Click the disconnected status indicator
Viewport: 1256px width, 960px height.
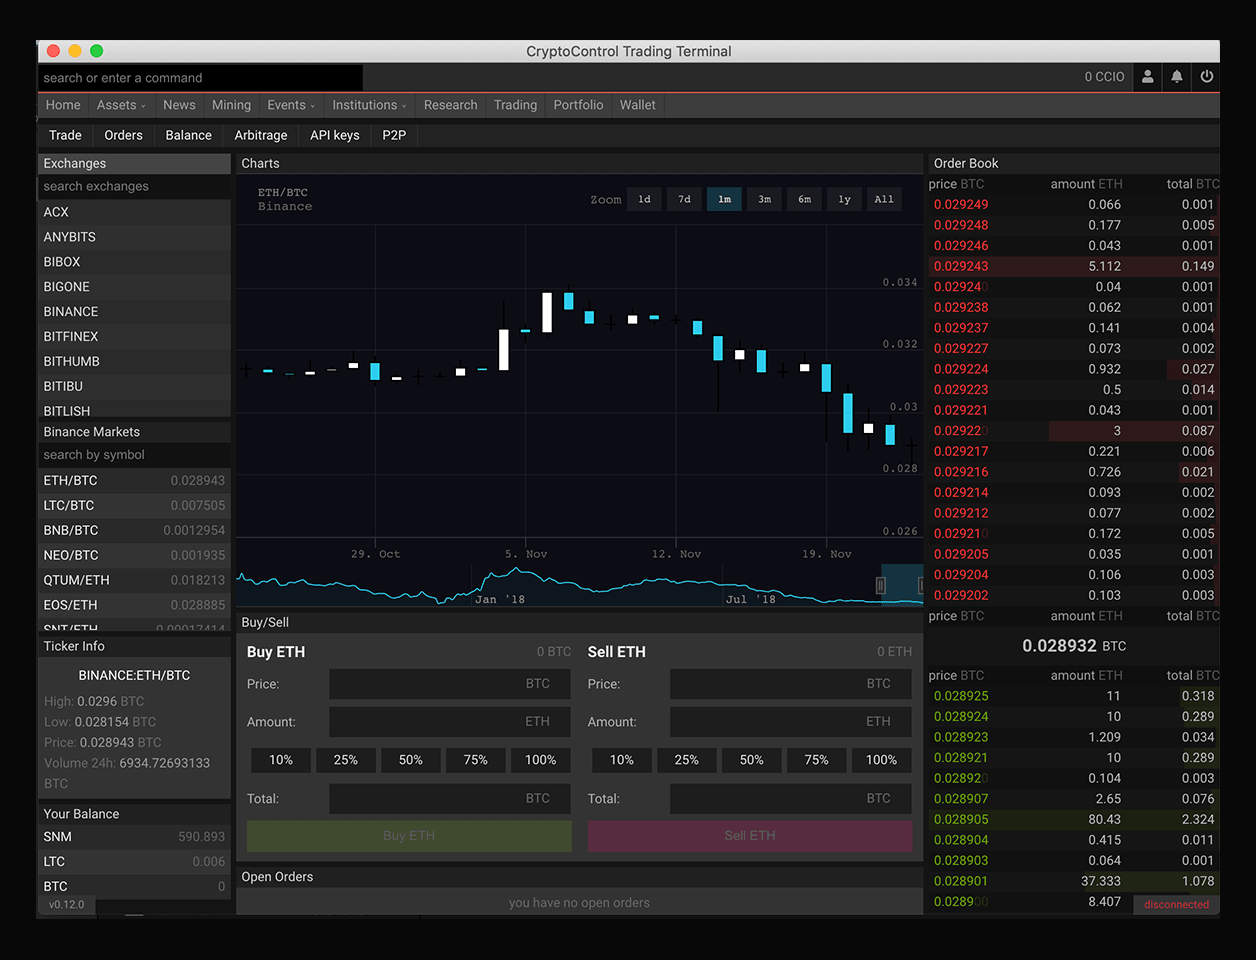(1176, 905)
